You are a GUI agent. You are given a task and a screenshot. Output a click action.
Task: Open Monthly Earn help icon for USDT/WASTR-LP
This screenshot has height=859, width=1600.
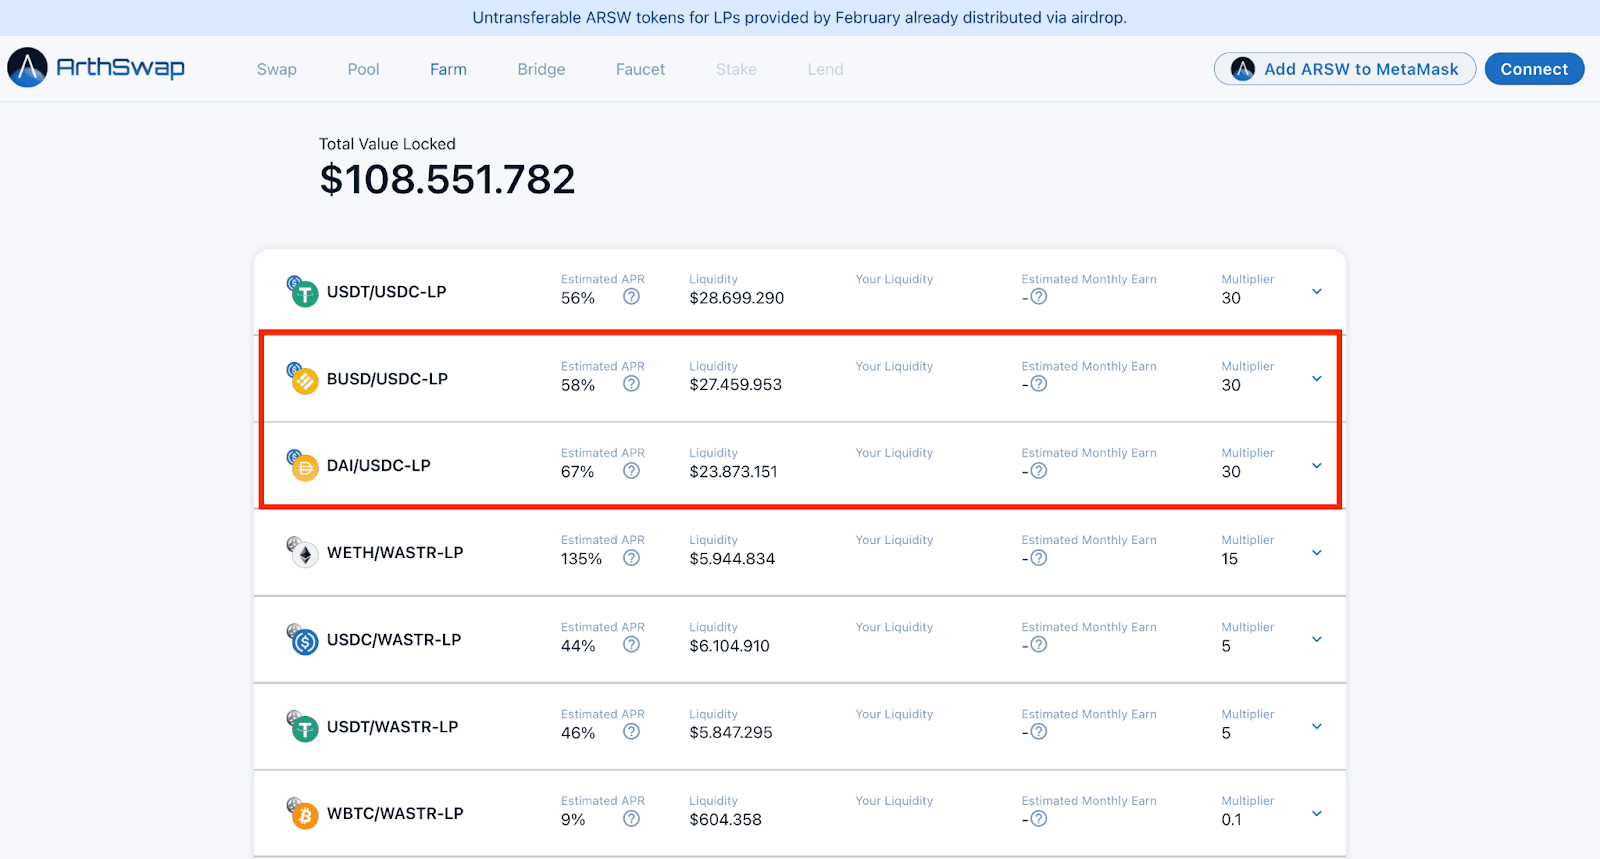pyautogui.click(x=1039, y=732)
